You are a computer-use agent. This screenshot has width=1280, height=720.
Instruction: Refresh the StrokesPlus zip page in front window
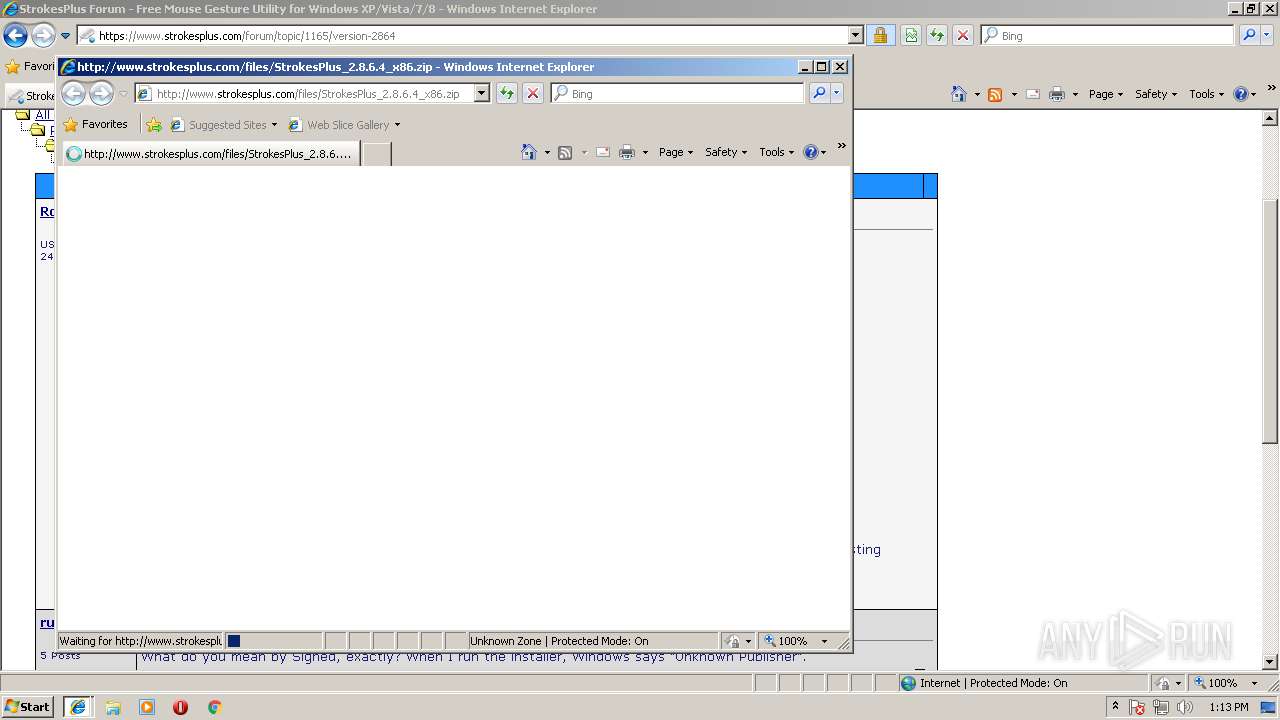(x=507, y=93)
